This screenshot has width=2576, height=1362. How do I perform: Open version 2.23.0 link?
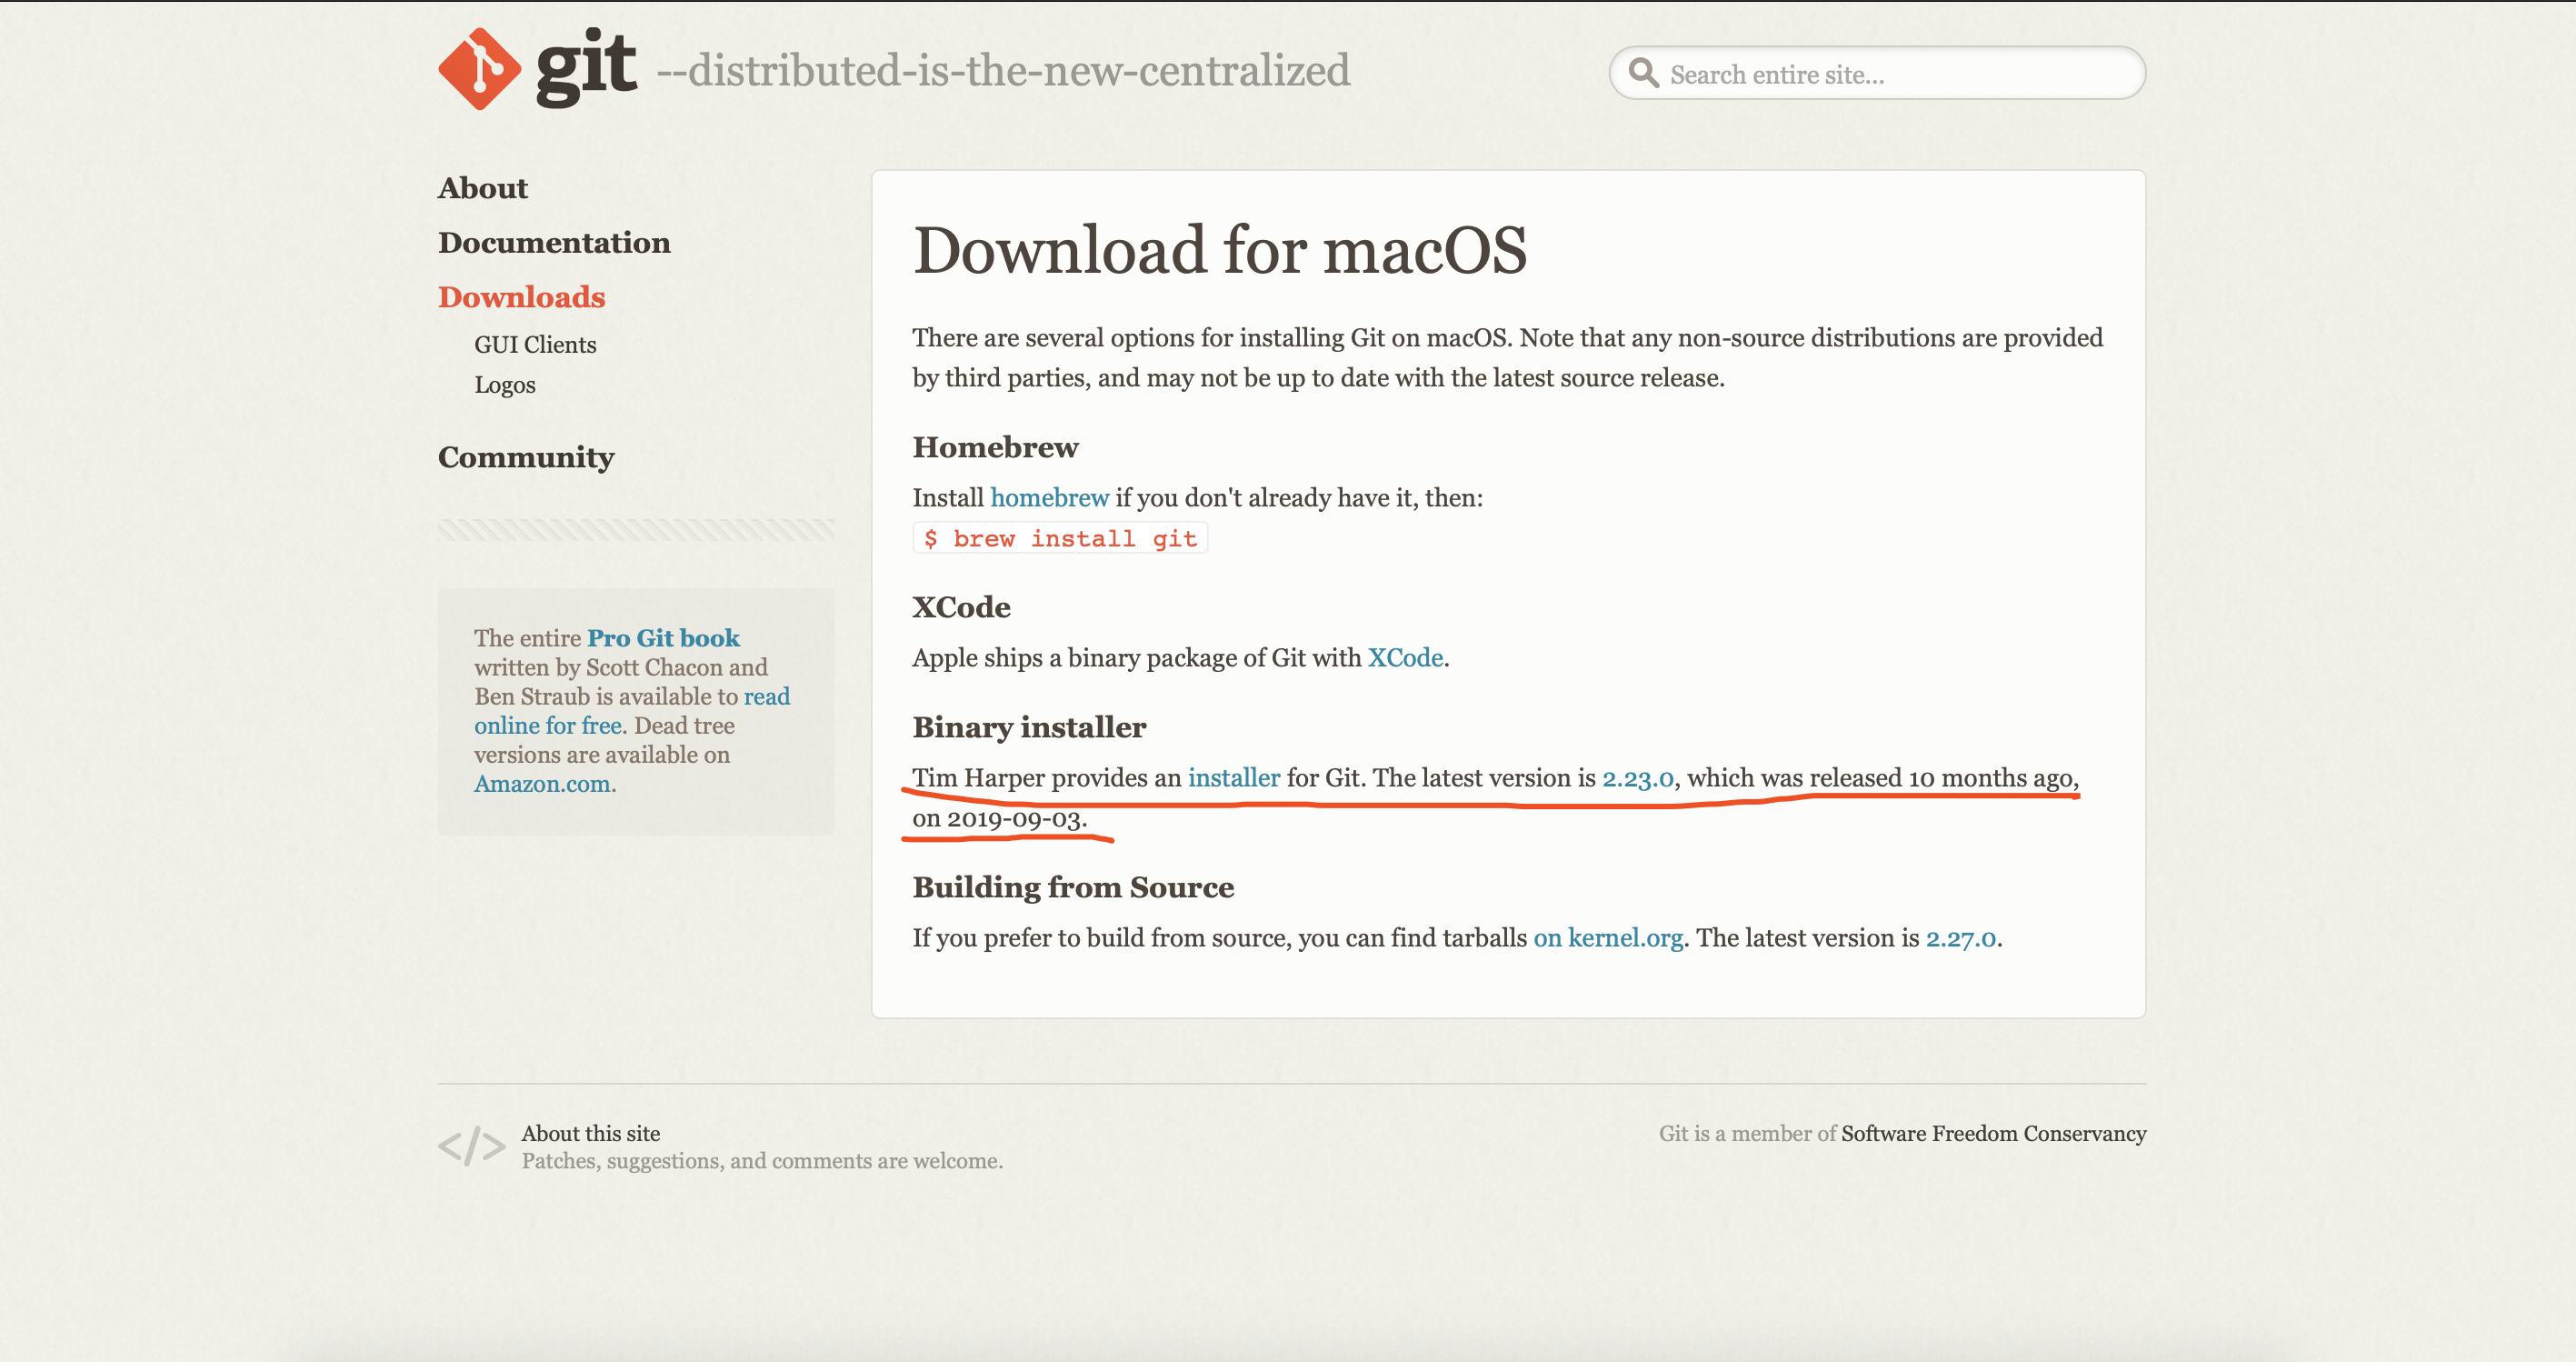tap(1637, 778)
